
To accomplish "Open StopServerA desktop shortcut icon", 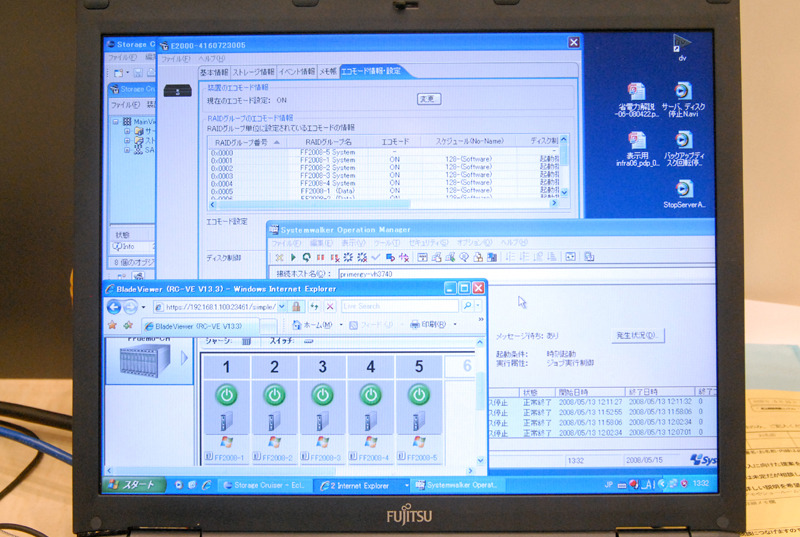I will click(684, 194).
